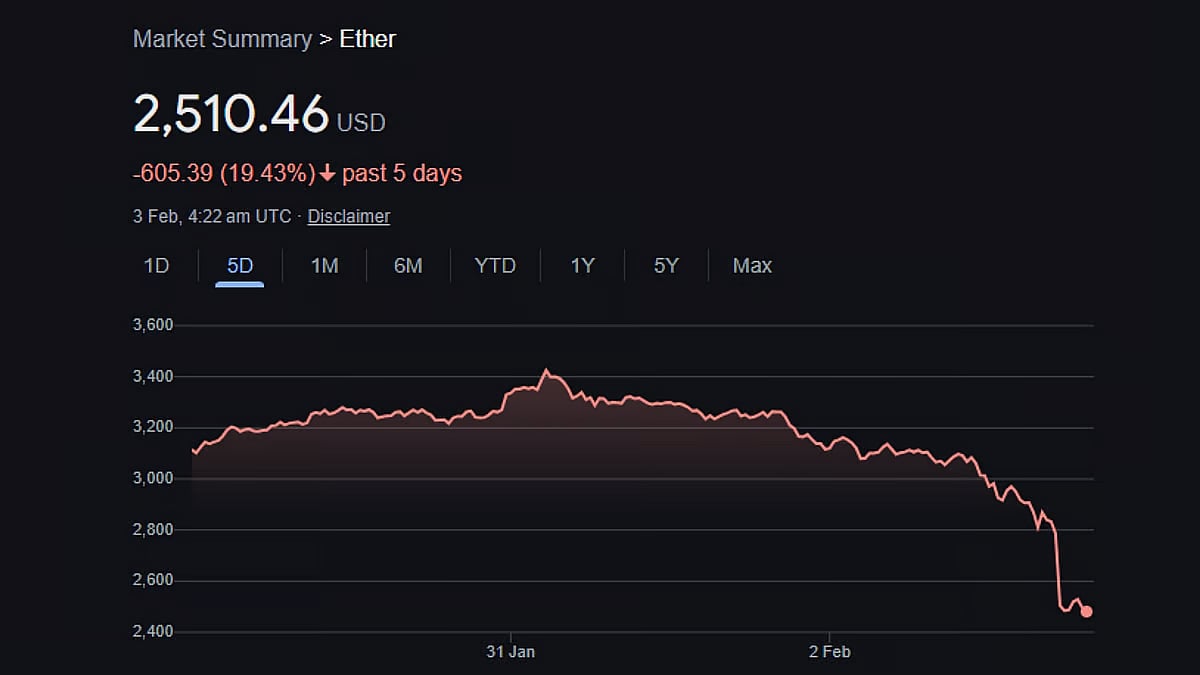This screenshot has width=1200, height=675.
Task: Select the YTD range tab
Action: point(495,266)
